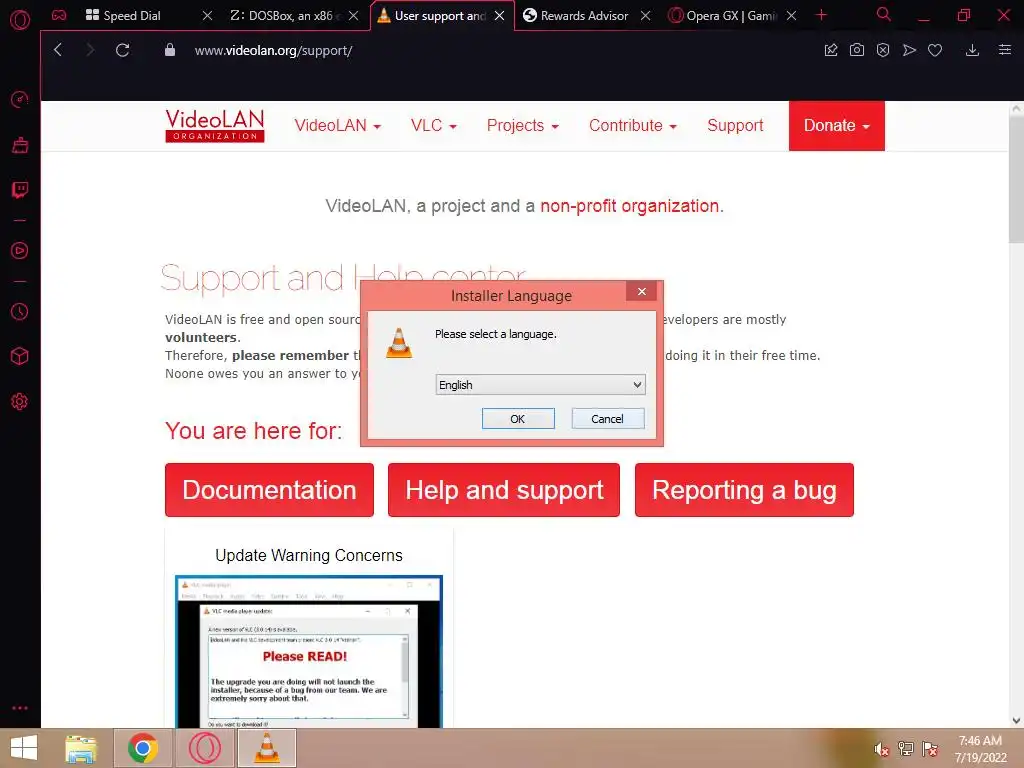The height and width of the screenshot is (768, 1024).
Task: Go forward to the next page
Action: tap(90, 50)
